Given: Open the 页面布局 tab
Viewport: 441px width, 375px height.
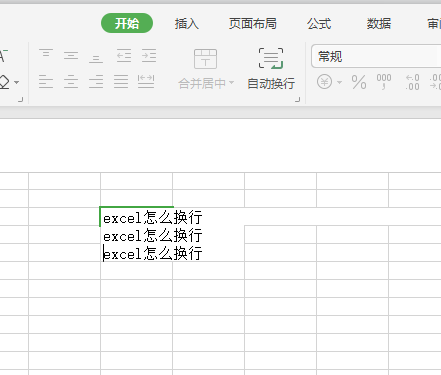Looking at the screenshot, I should coord(253,24).
